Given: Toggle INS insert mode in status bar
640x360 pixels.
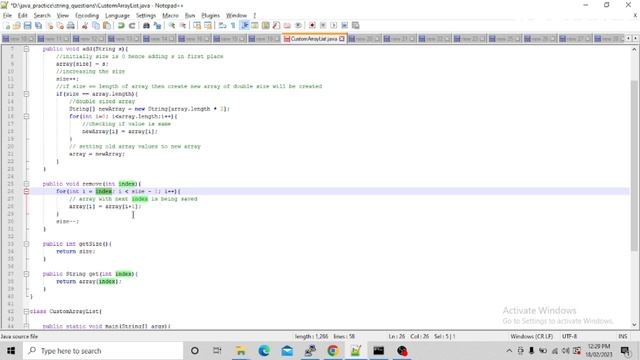Looking at the screenshot, I should point(622,336).
